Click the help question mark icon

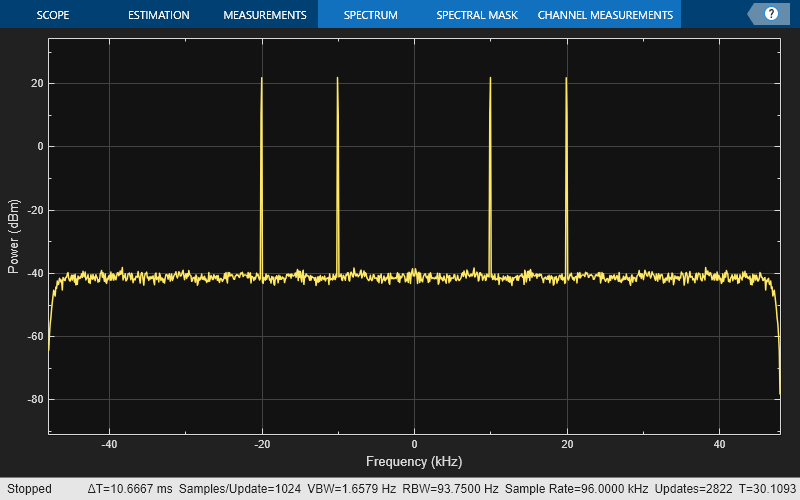771,14
